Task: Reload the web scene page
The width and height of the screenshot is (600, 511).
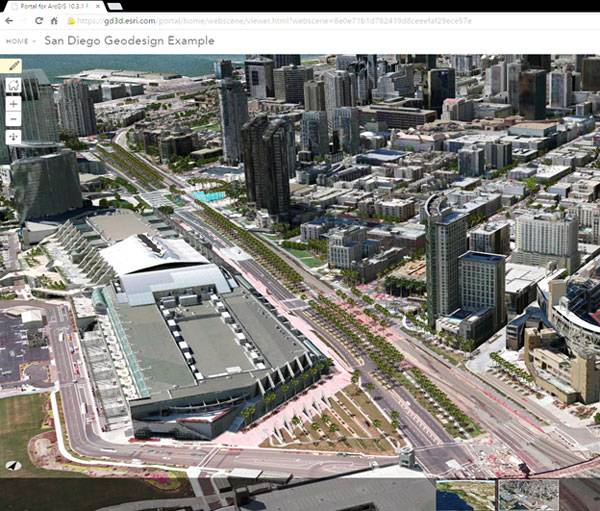Action: pyautogui.click(x=39, y=20)
